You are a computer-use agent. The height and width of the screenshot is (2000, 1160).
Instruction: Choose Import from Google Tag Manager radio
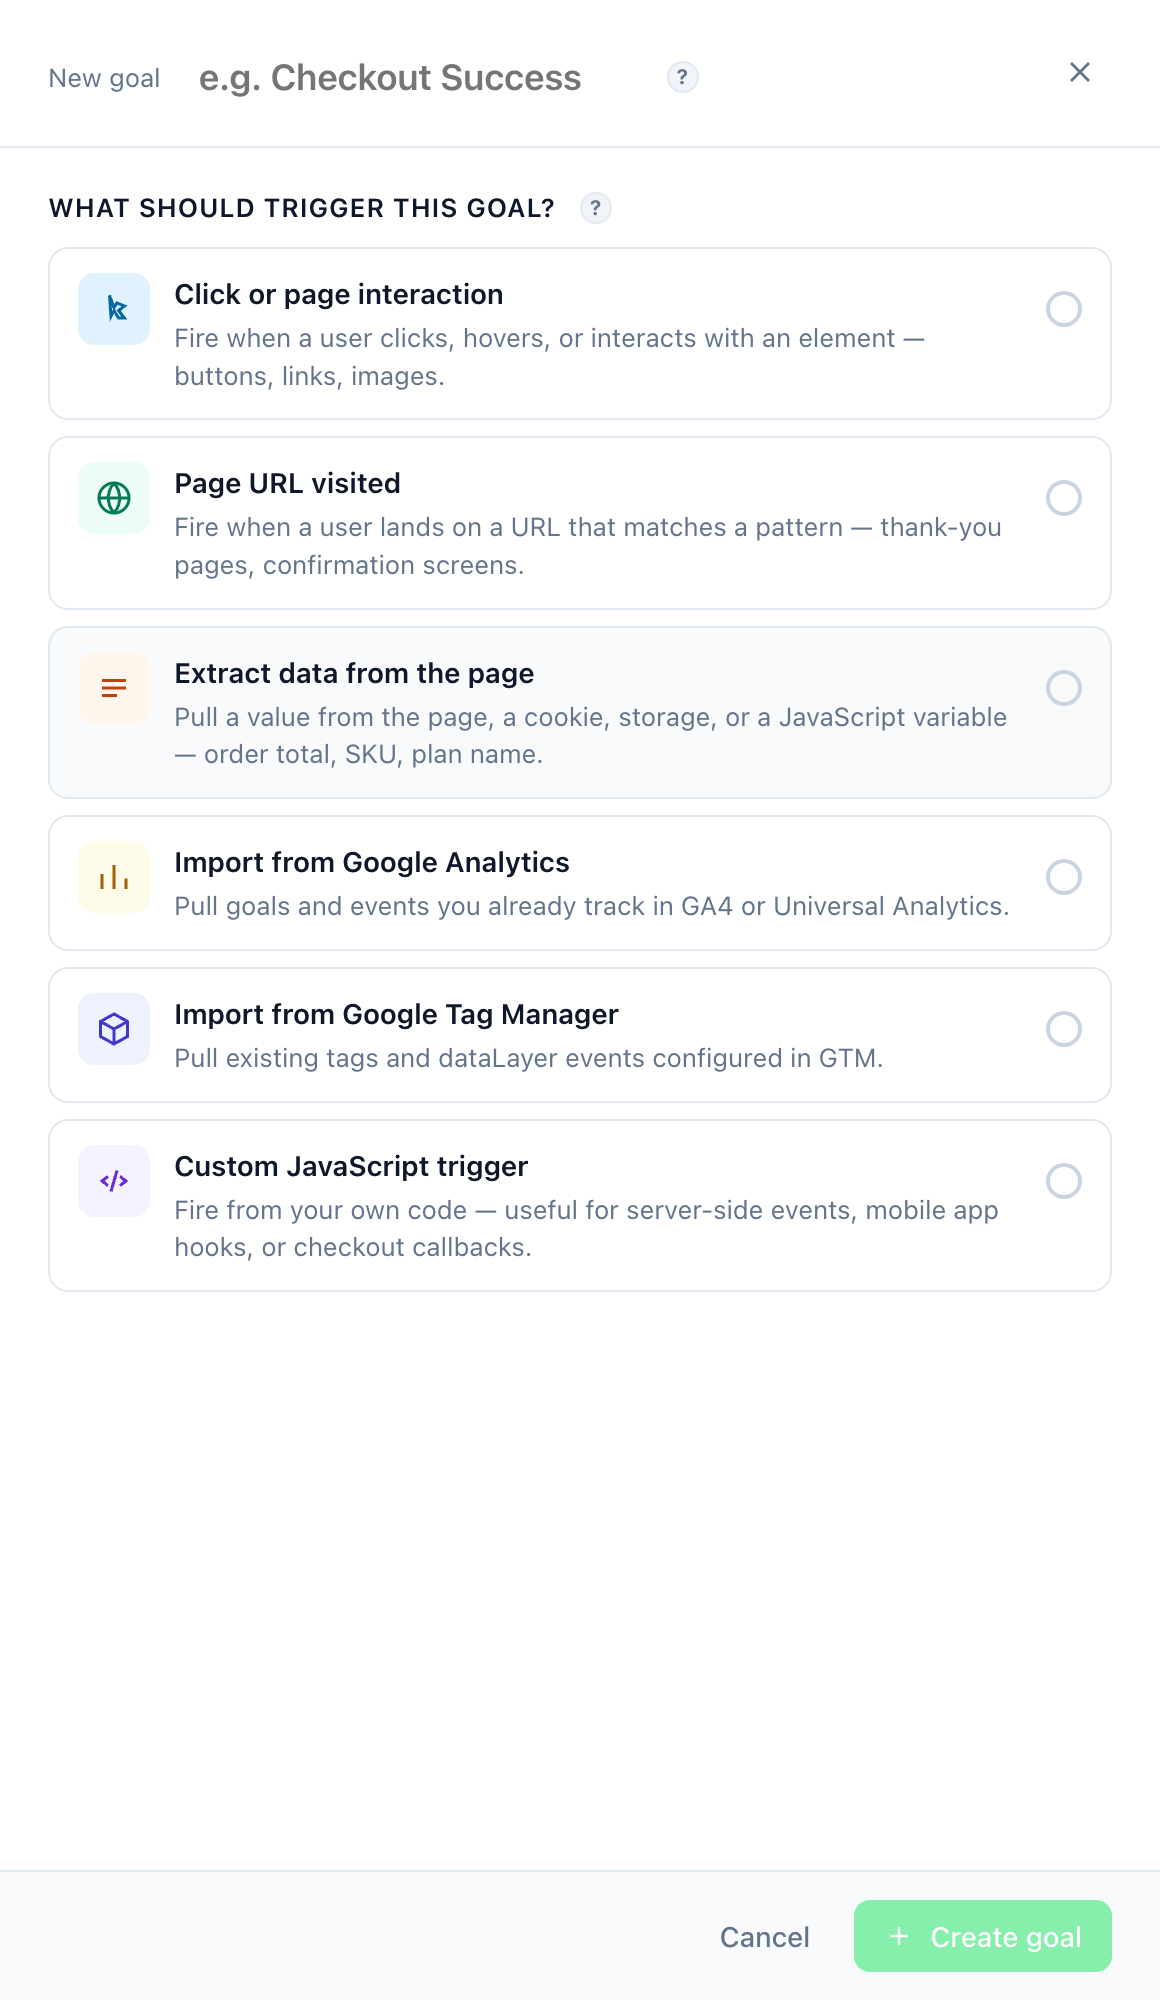pos(1064,1029)
